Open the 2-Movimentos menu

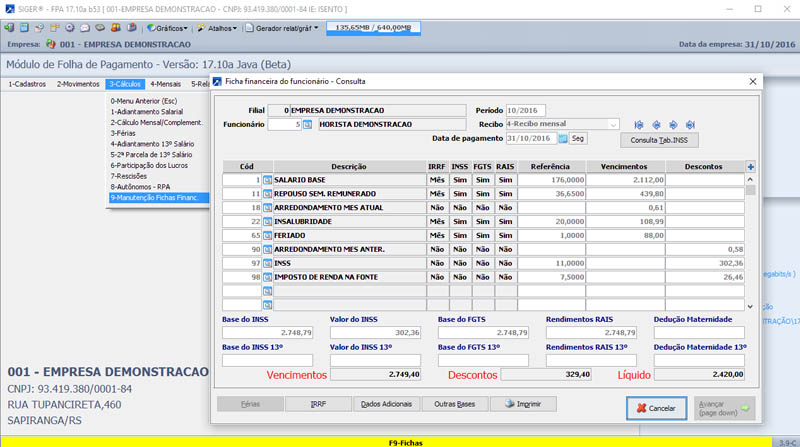tap(78, 84)
